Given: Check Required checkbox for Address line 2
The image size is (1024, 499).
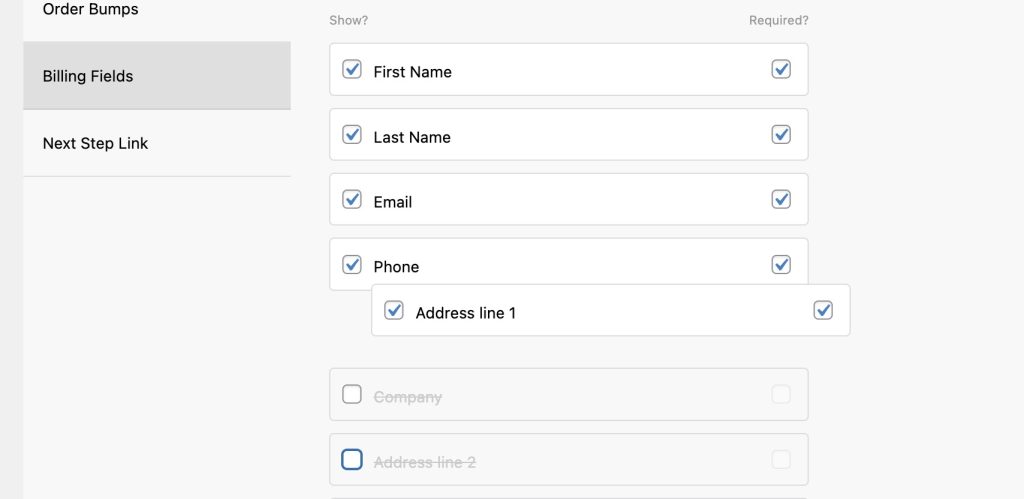Looking at the screenshot, I should tap(781, 460).
